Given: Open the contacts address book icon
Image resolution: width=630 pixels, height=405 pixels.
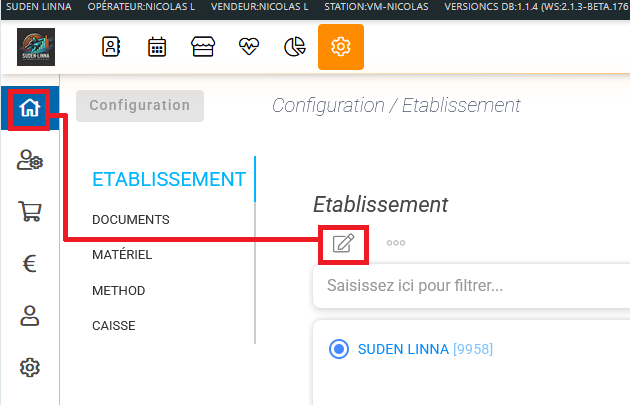Looking at the screenshot, I should click(x=111, y=47).
